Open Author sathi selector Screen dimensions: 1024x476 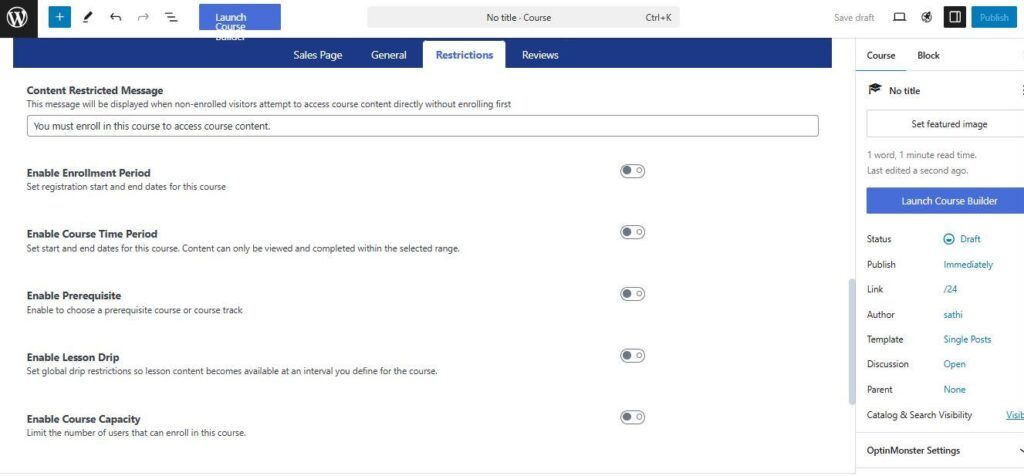tap(953, 315)
